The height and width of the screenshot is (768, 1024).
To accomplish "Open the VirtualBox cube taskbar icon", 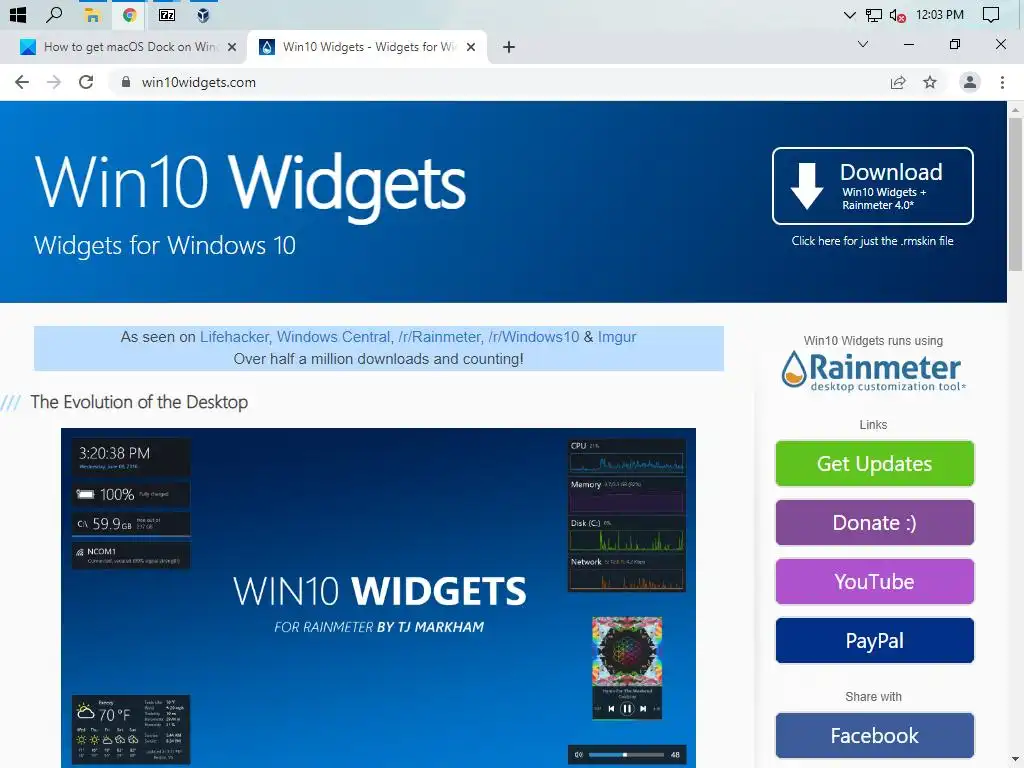I will pyautogui.click(x=203, y=14).
